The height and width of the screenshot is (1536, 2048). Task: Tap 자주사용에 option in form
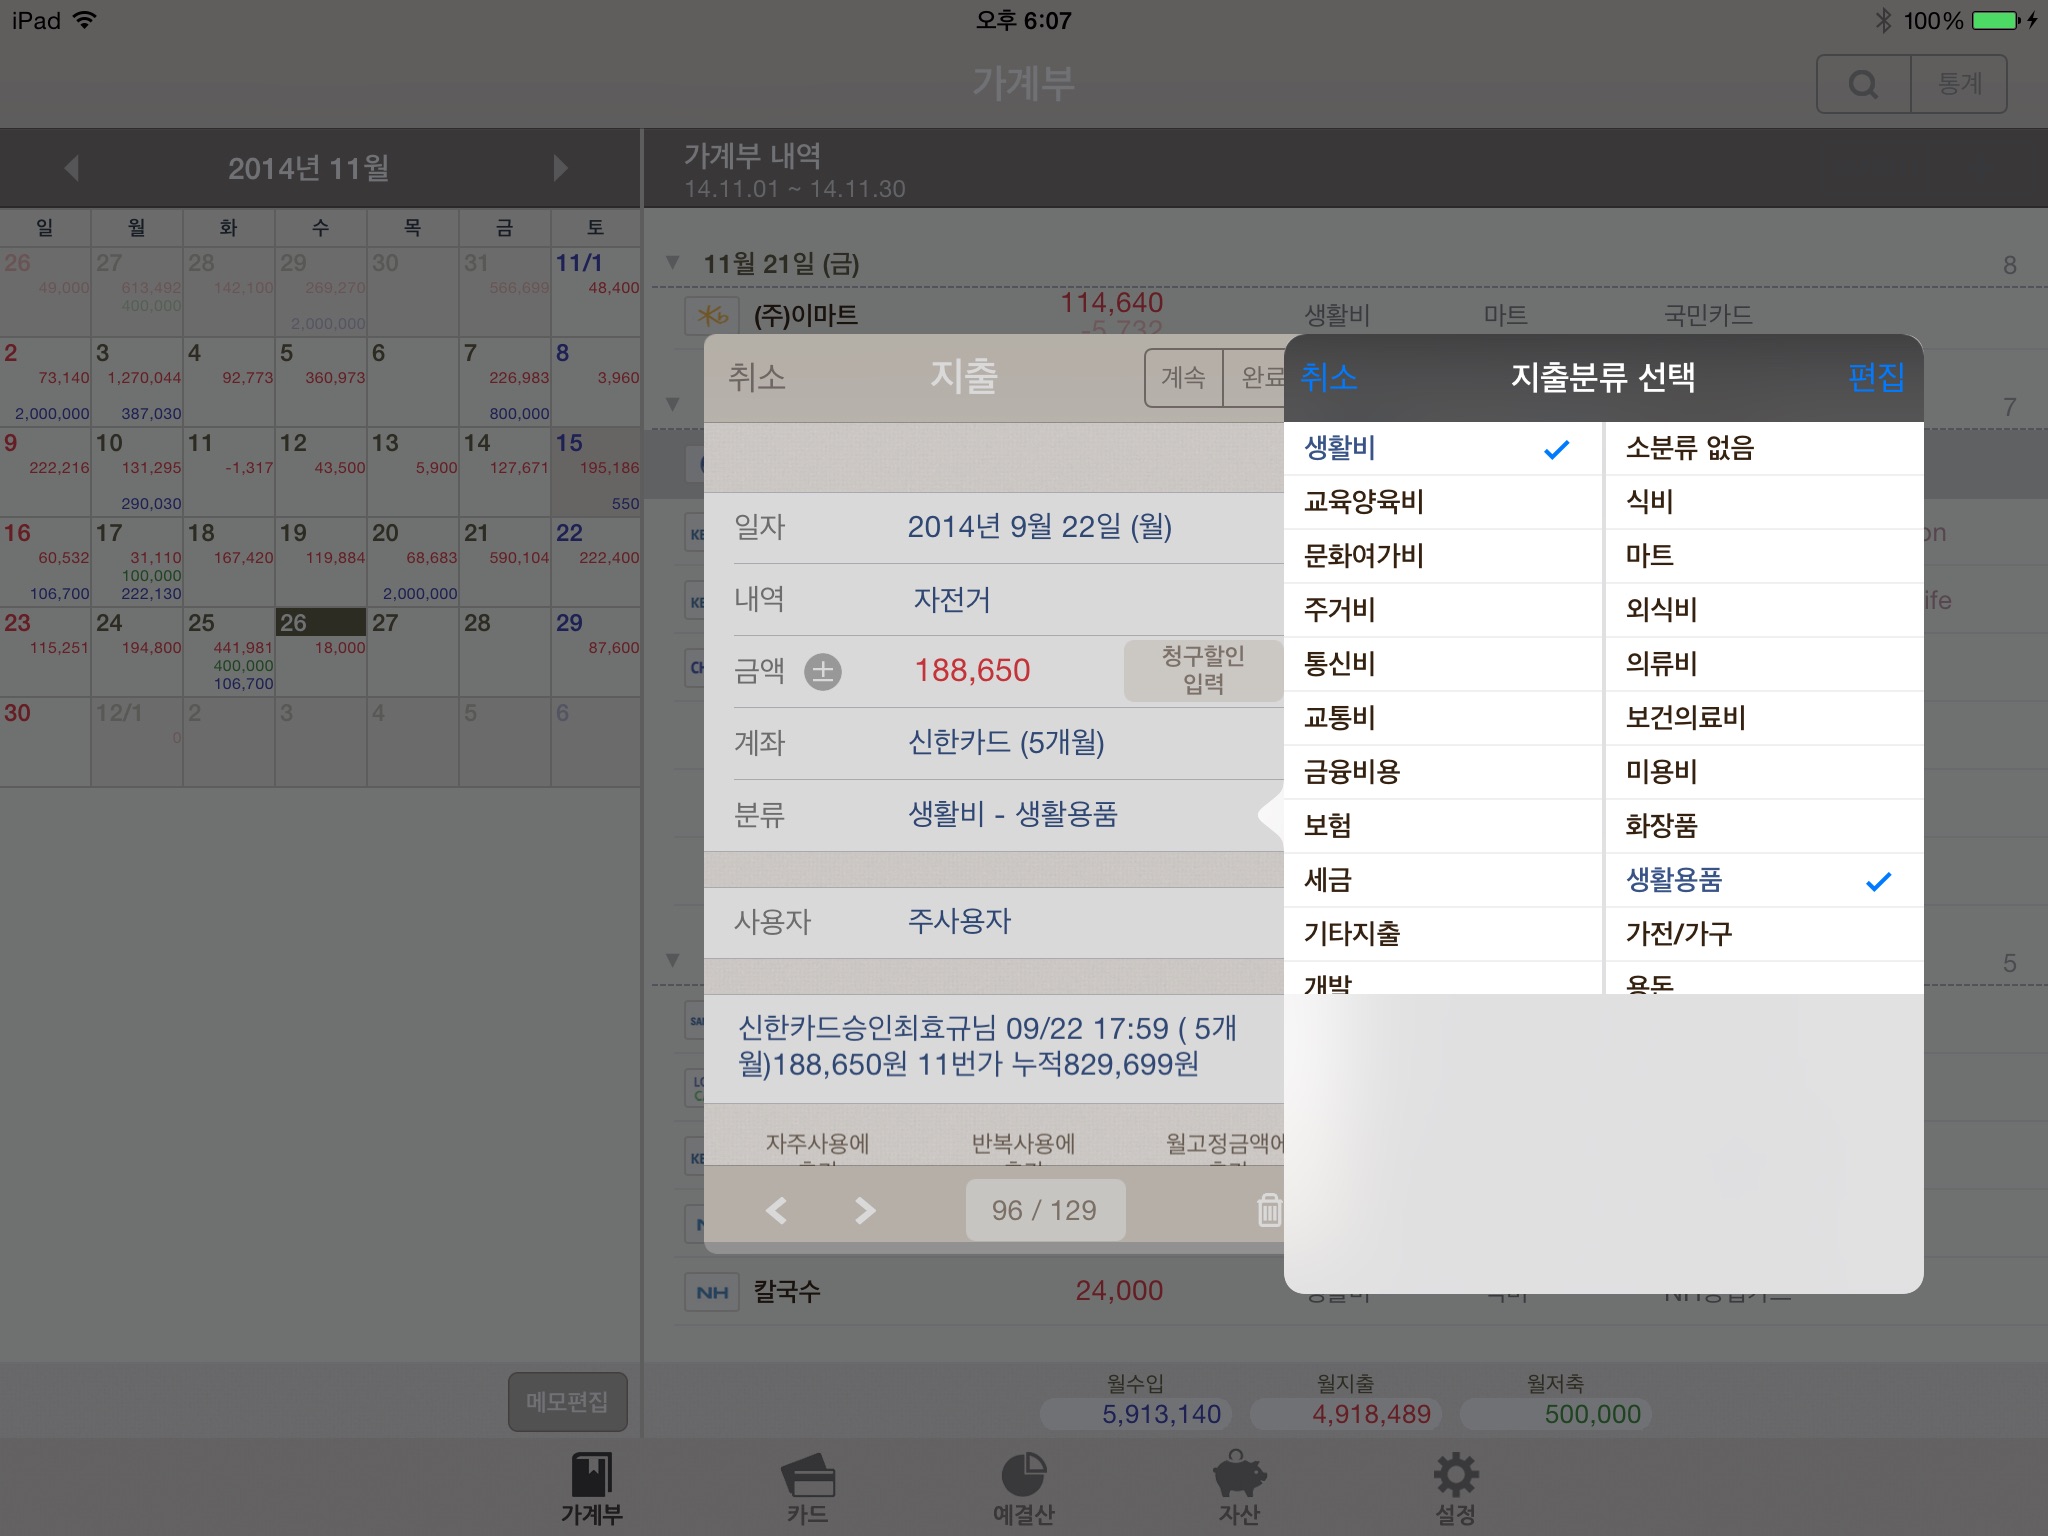[x=817, y=1146]
